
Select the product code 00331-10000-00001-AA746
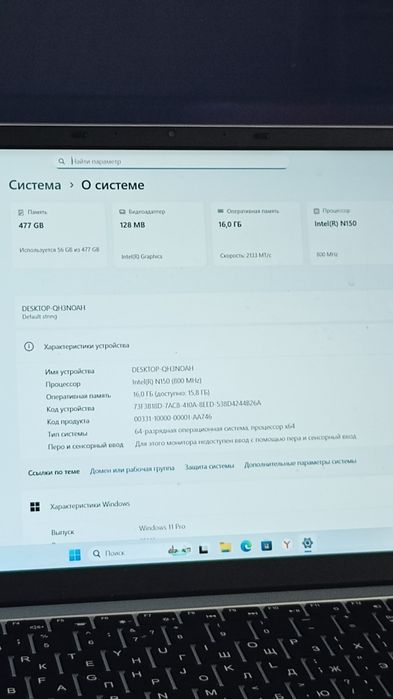pyautogui.click(x=173, y=417)
